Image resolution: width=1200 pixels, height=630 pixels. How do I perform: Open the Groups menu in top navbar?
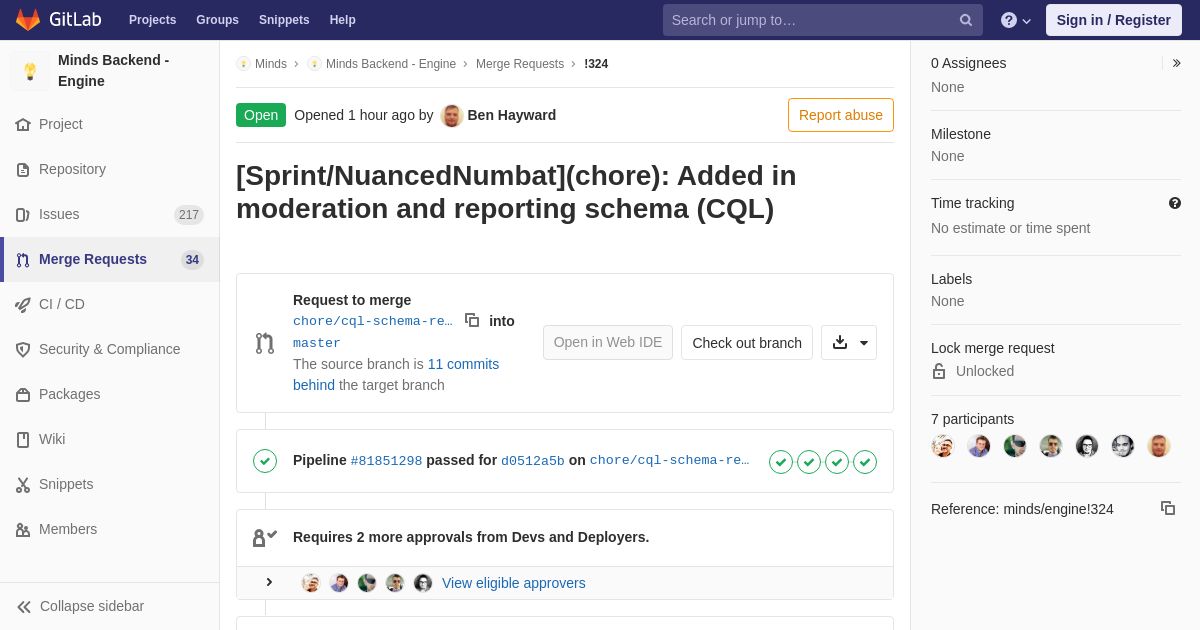pos(217,20)
